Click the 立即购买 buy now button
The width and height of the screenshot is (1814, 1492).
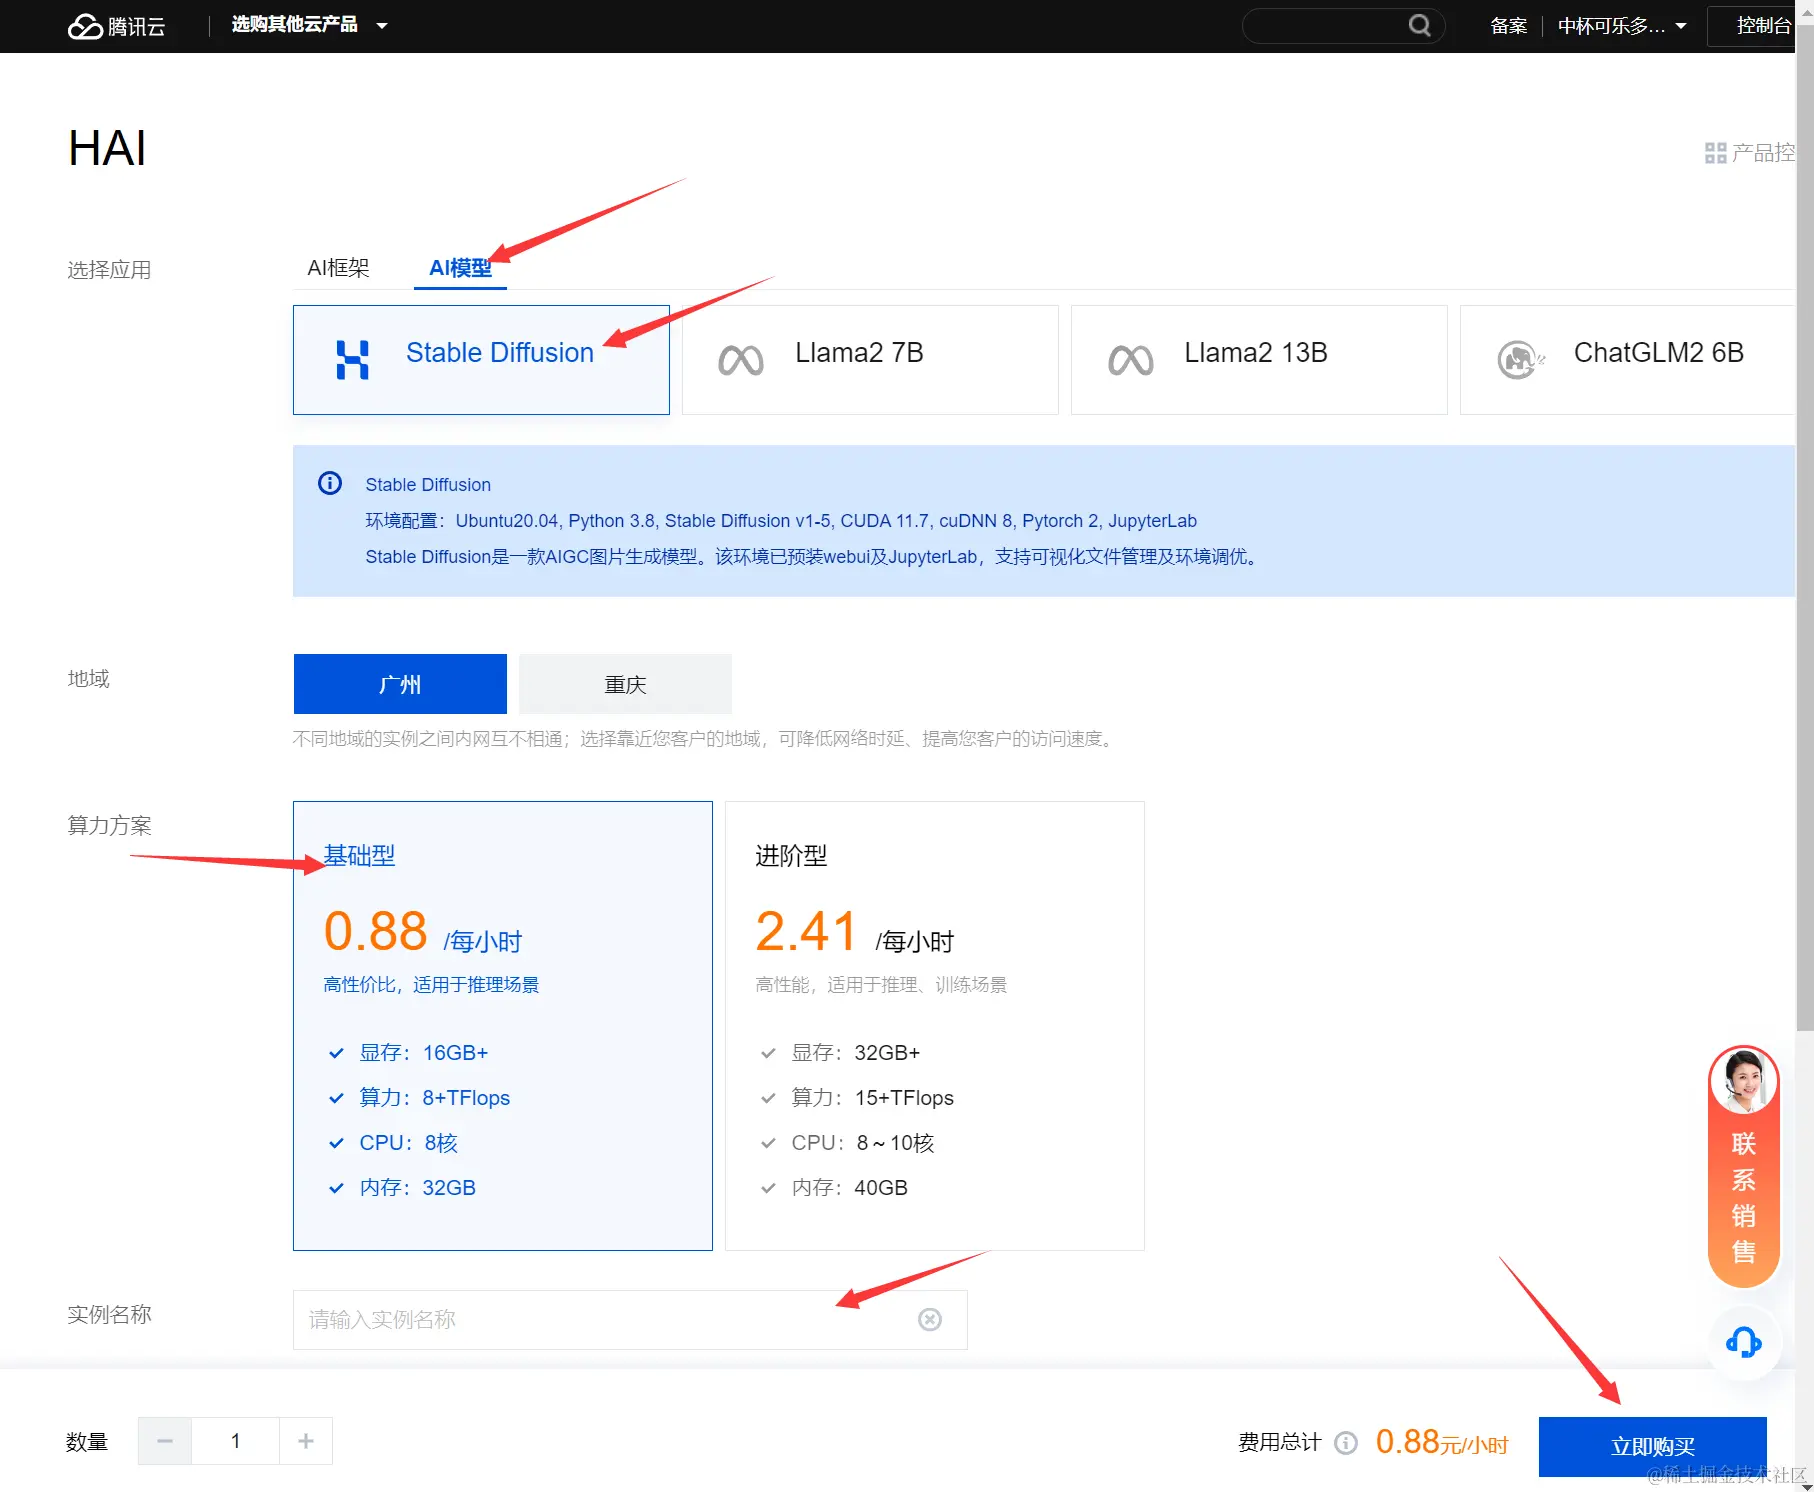point(1652,1446)
